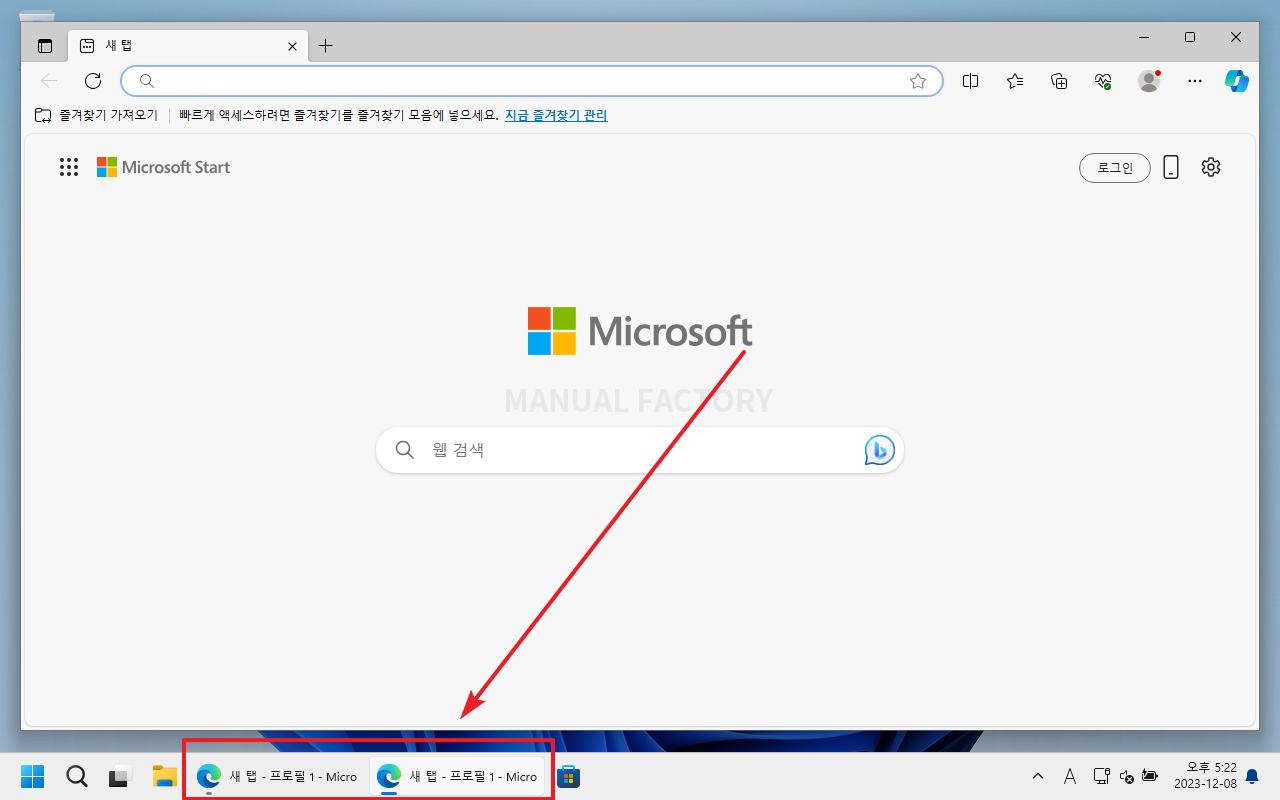Open Browser essentials heart icon
Image resolution: width=1280 pixels, height=800 pixels.
(1104, 81)
